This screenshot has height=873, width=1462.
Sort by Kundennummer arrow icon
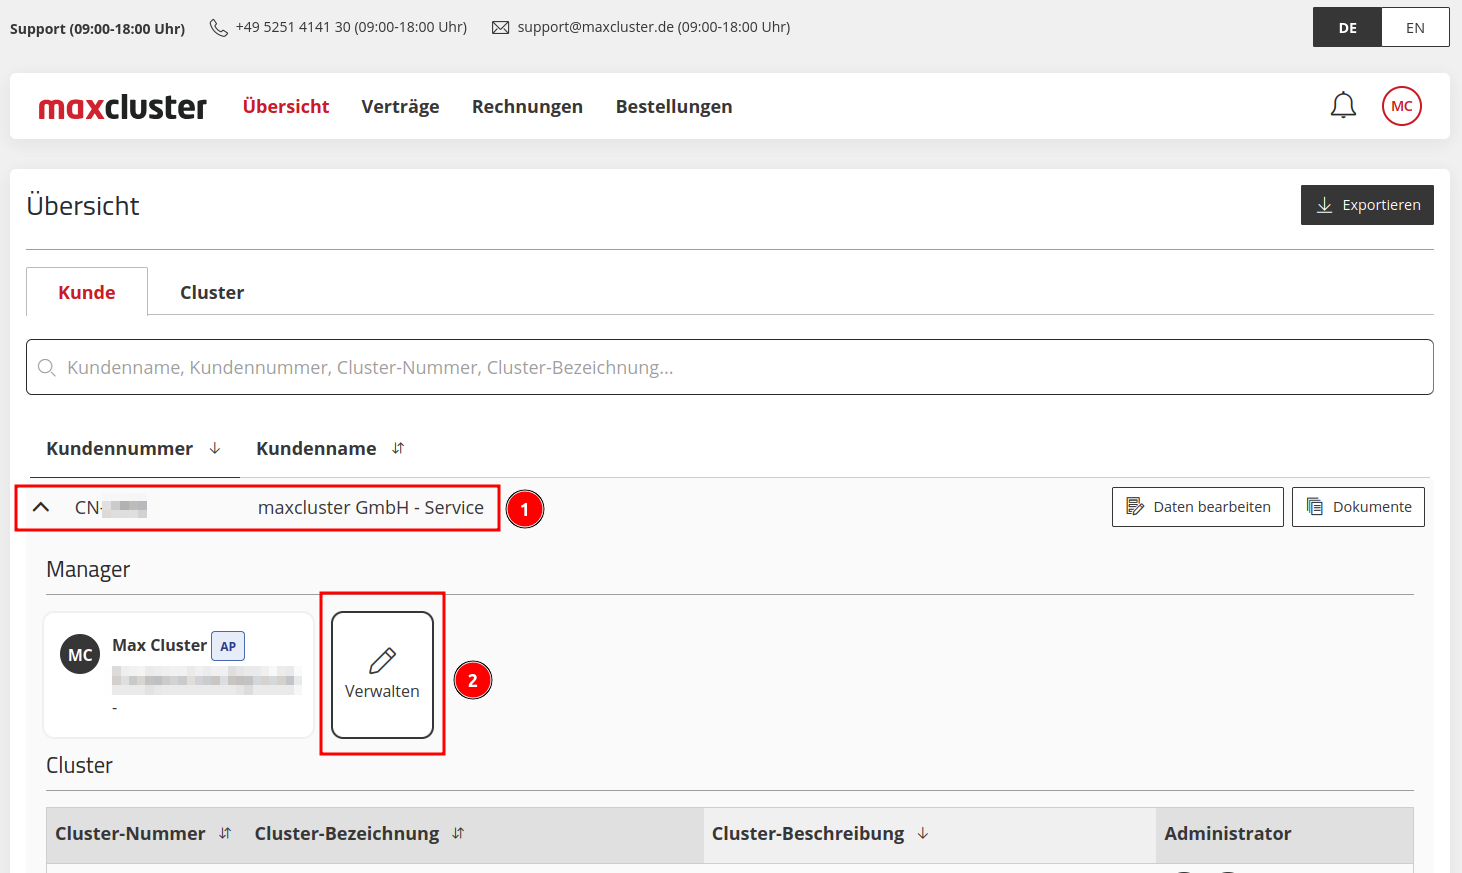coord(215,448)
